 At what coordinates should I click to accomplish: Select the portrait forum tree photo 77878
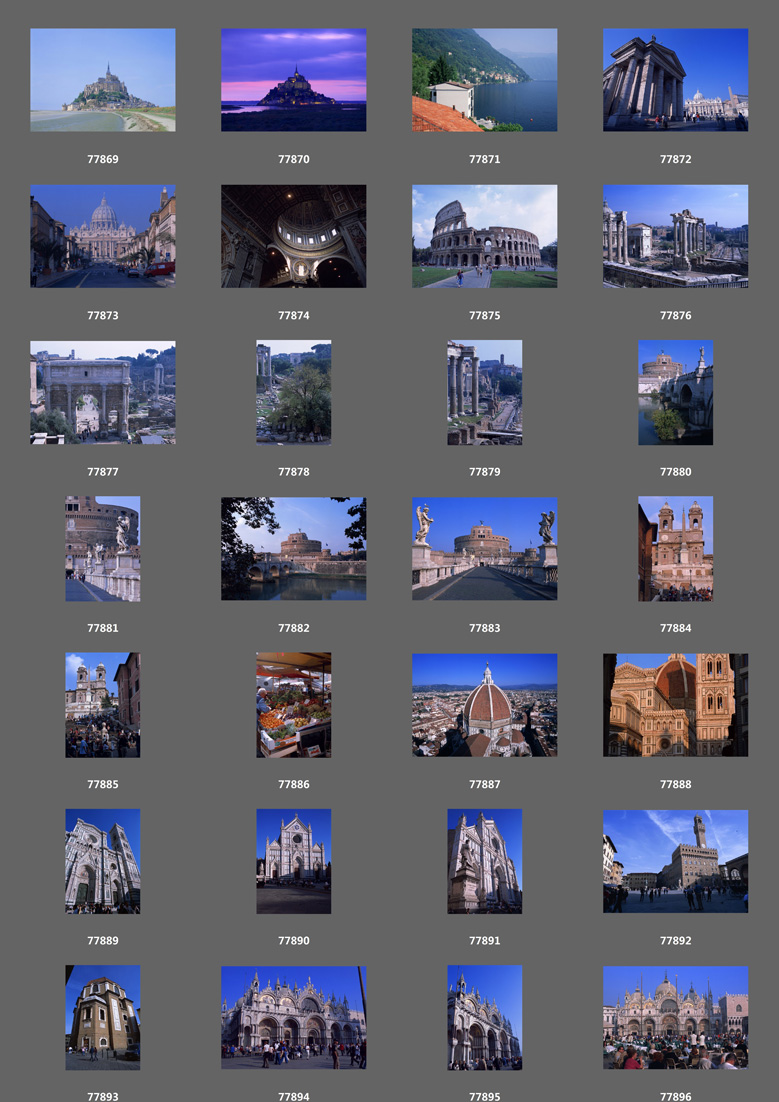(x=294, y=392)
